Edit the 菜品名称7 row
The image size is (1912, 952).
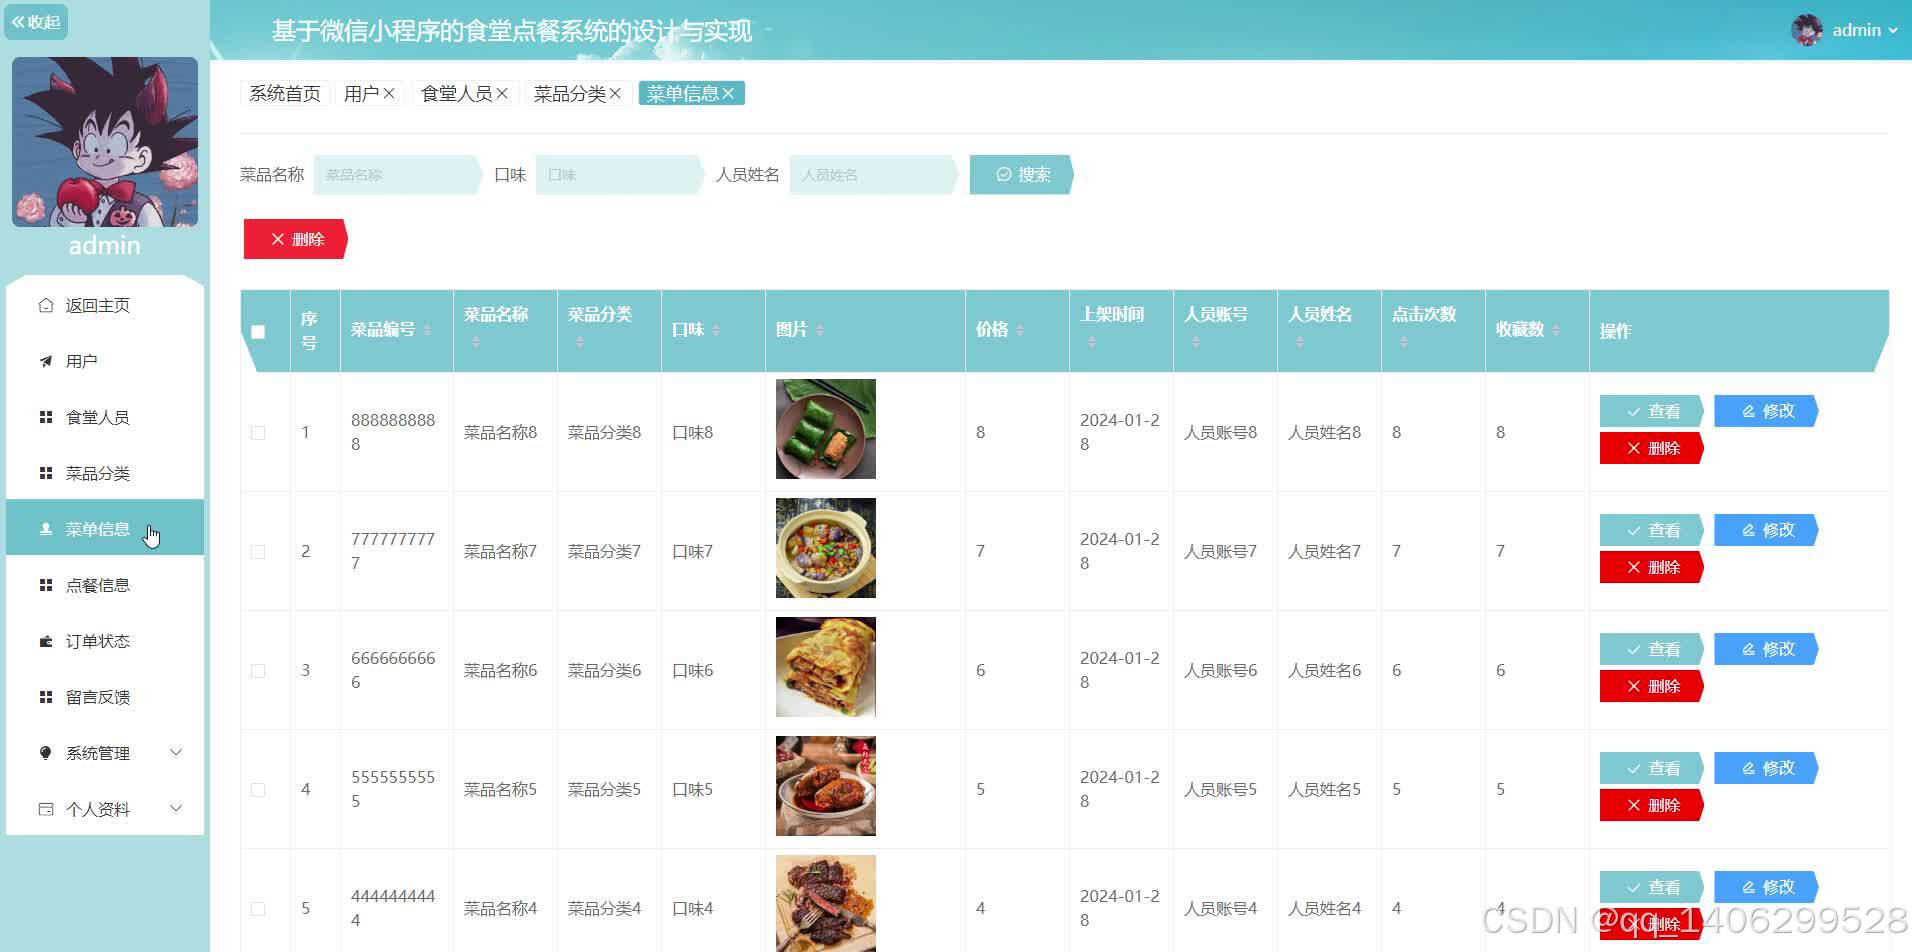click(1767, 530)
